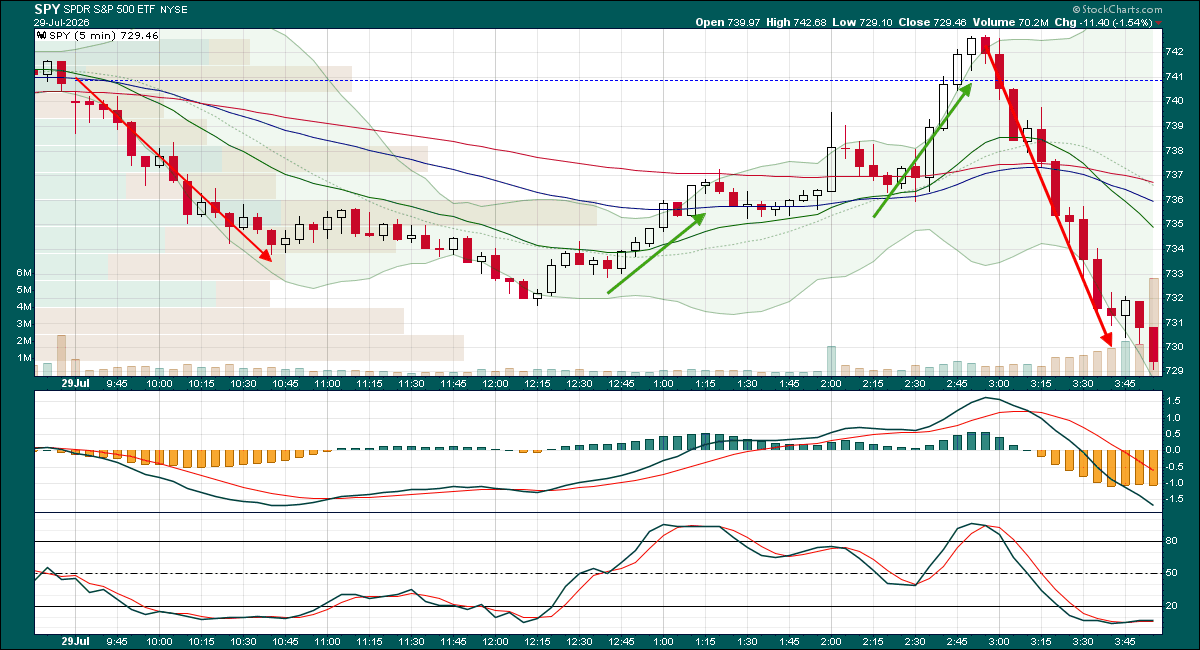Click 10:00 on the price panel time axis
1200x650 pixels.
click(x=160, y=384)
